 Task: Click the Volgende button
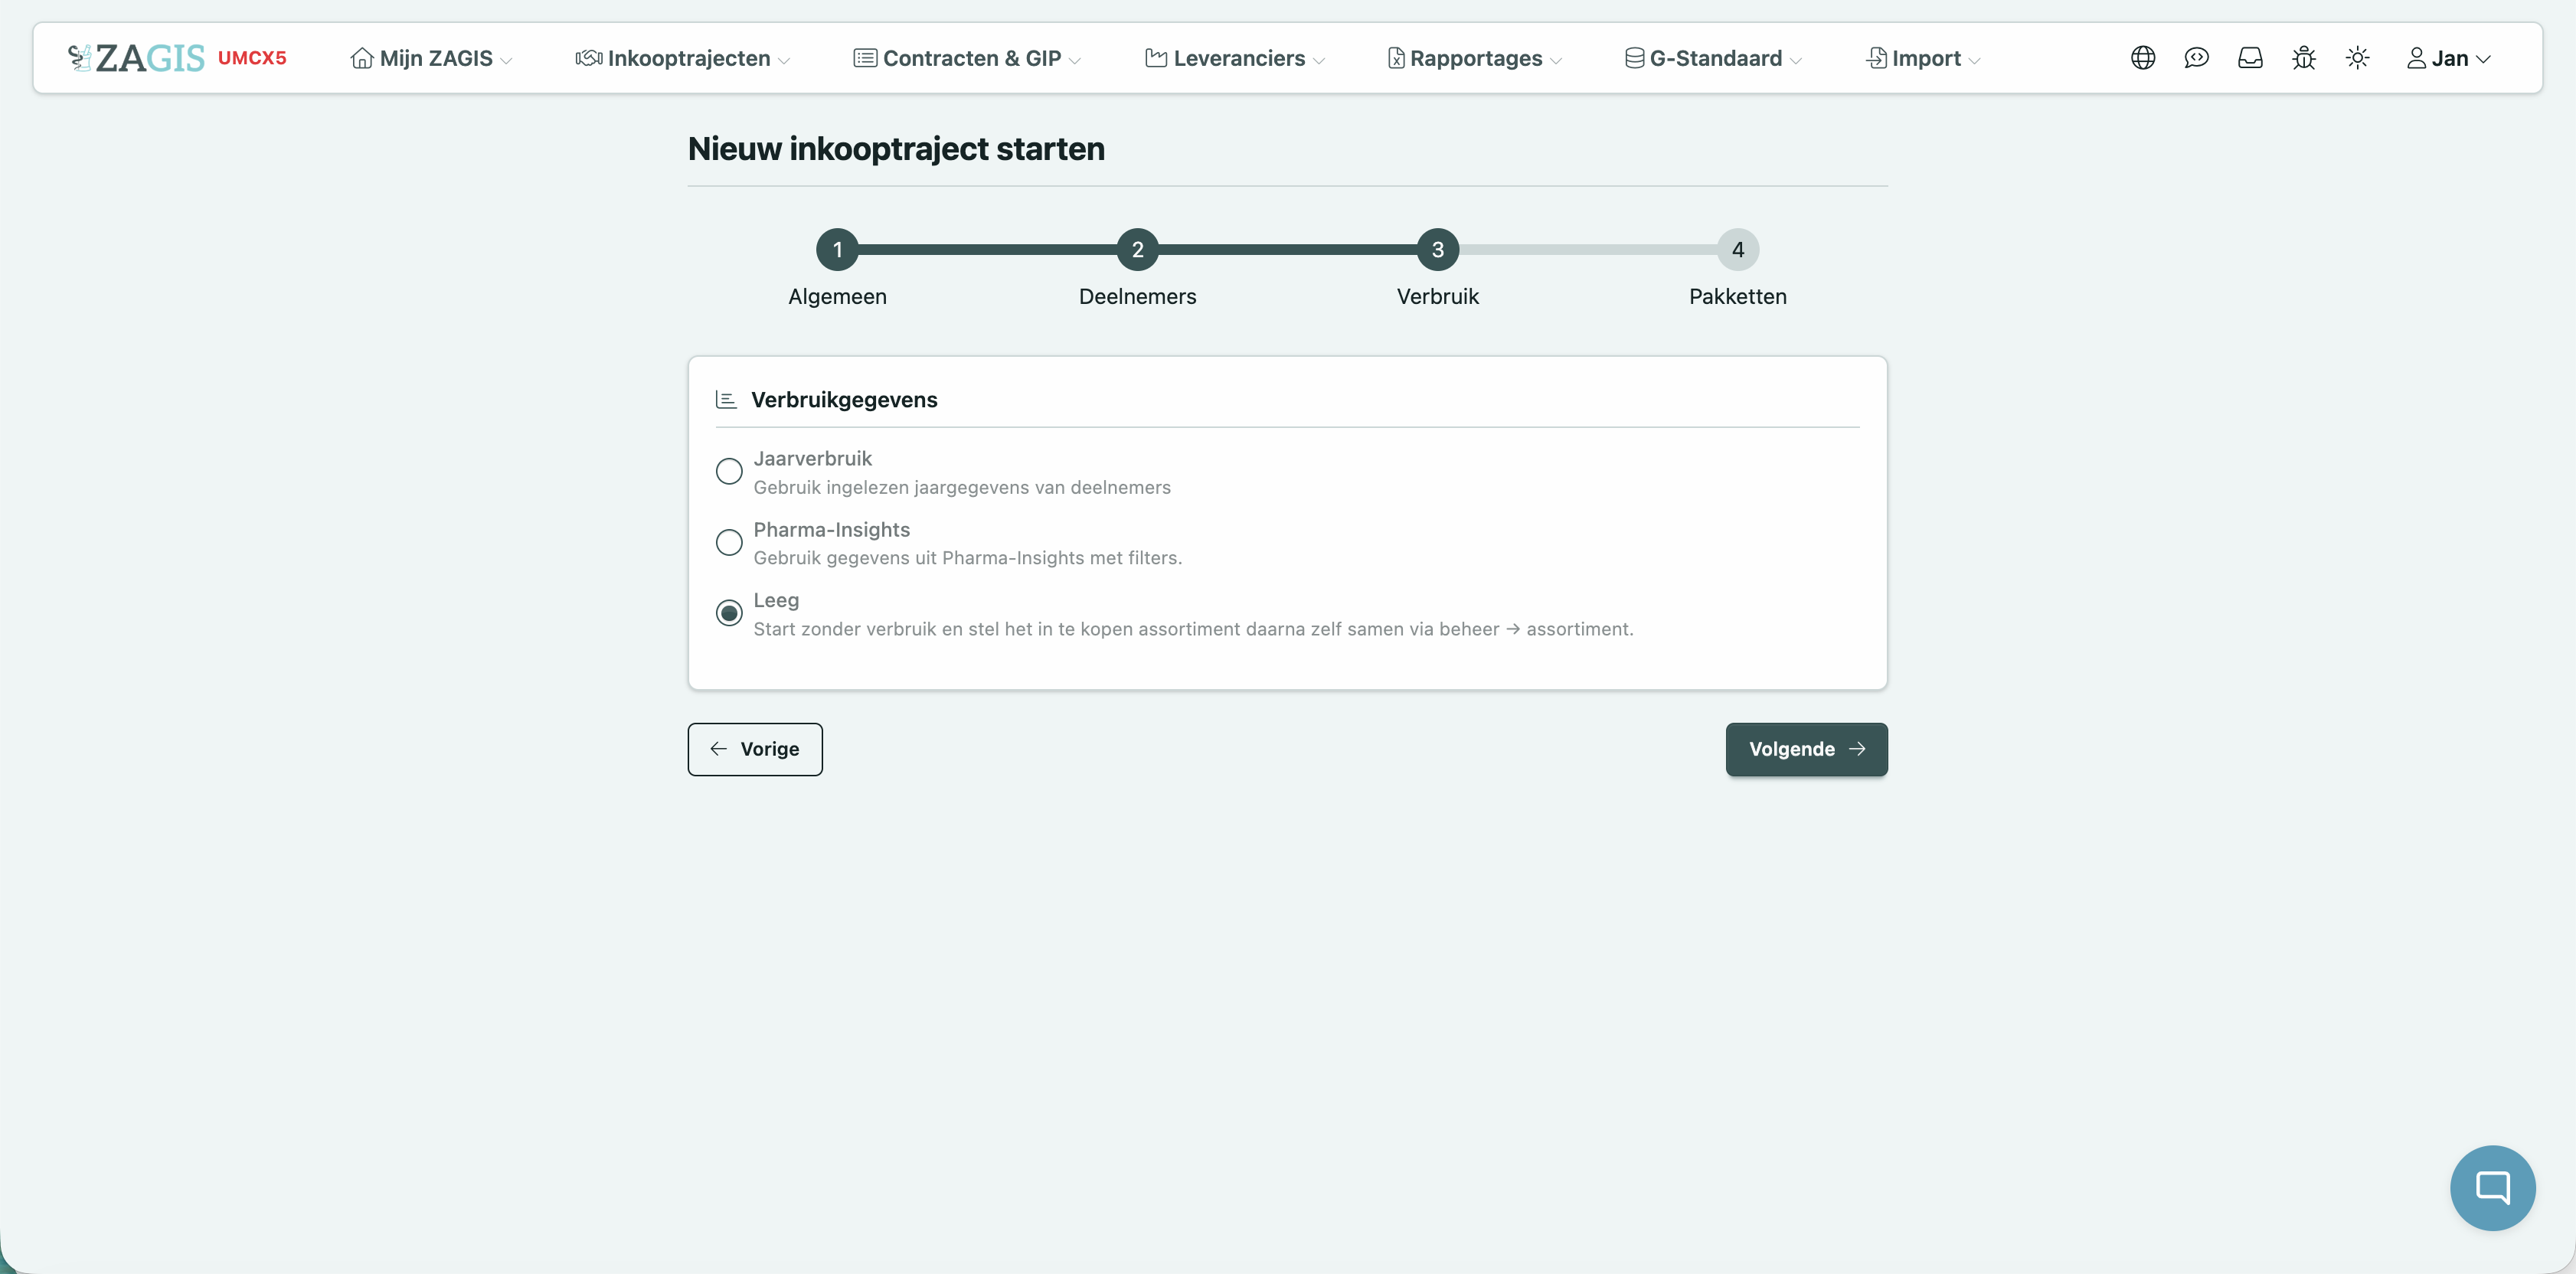[1806, 749]
